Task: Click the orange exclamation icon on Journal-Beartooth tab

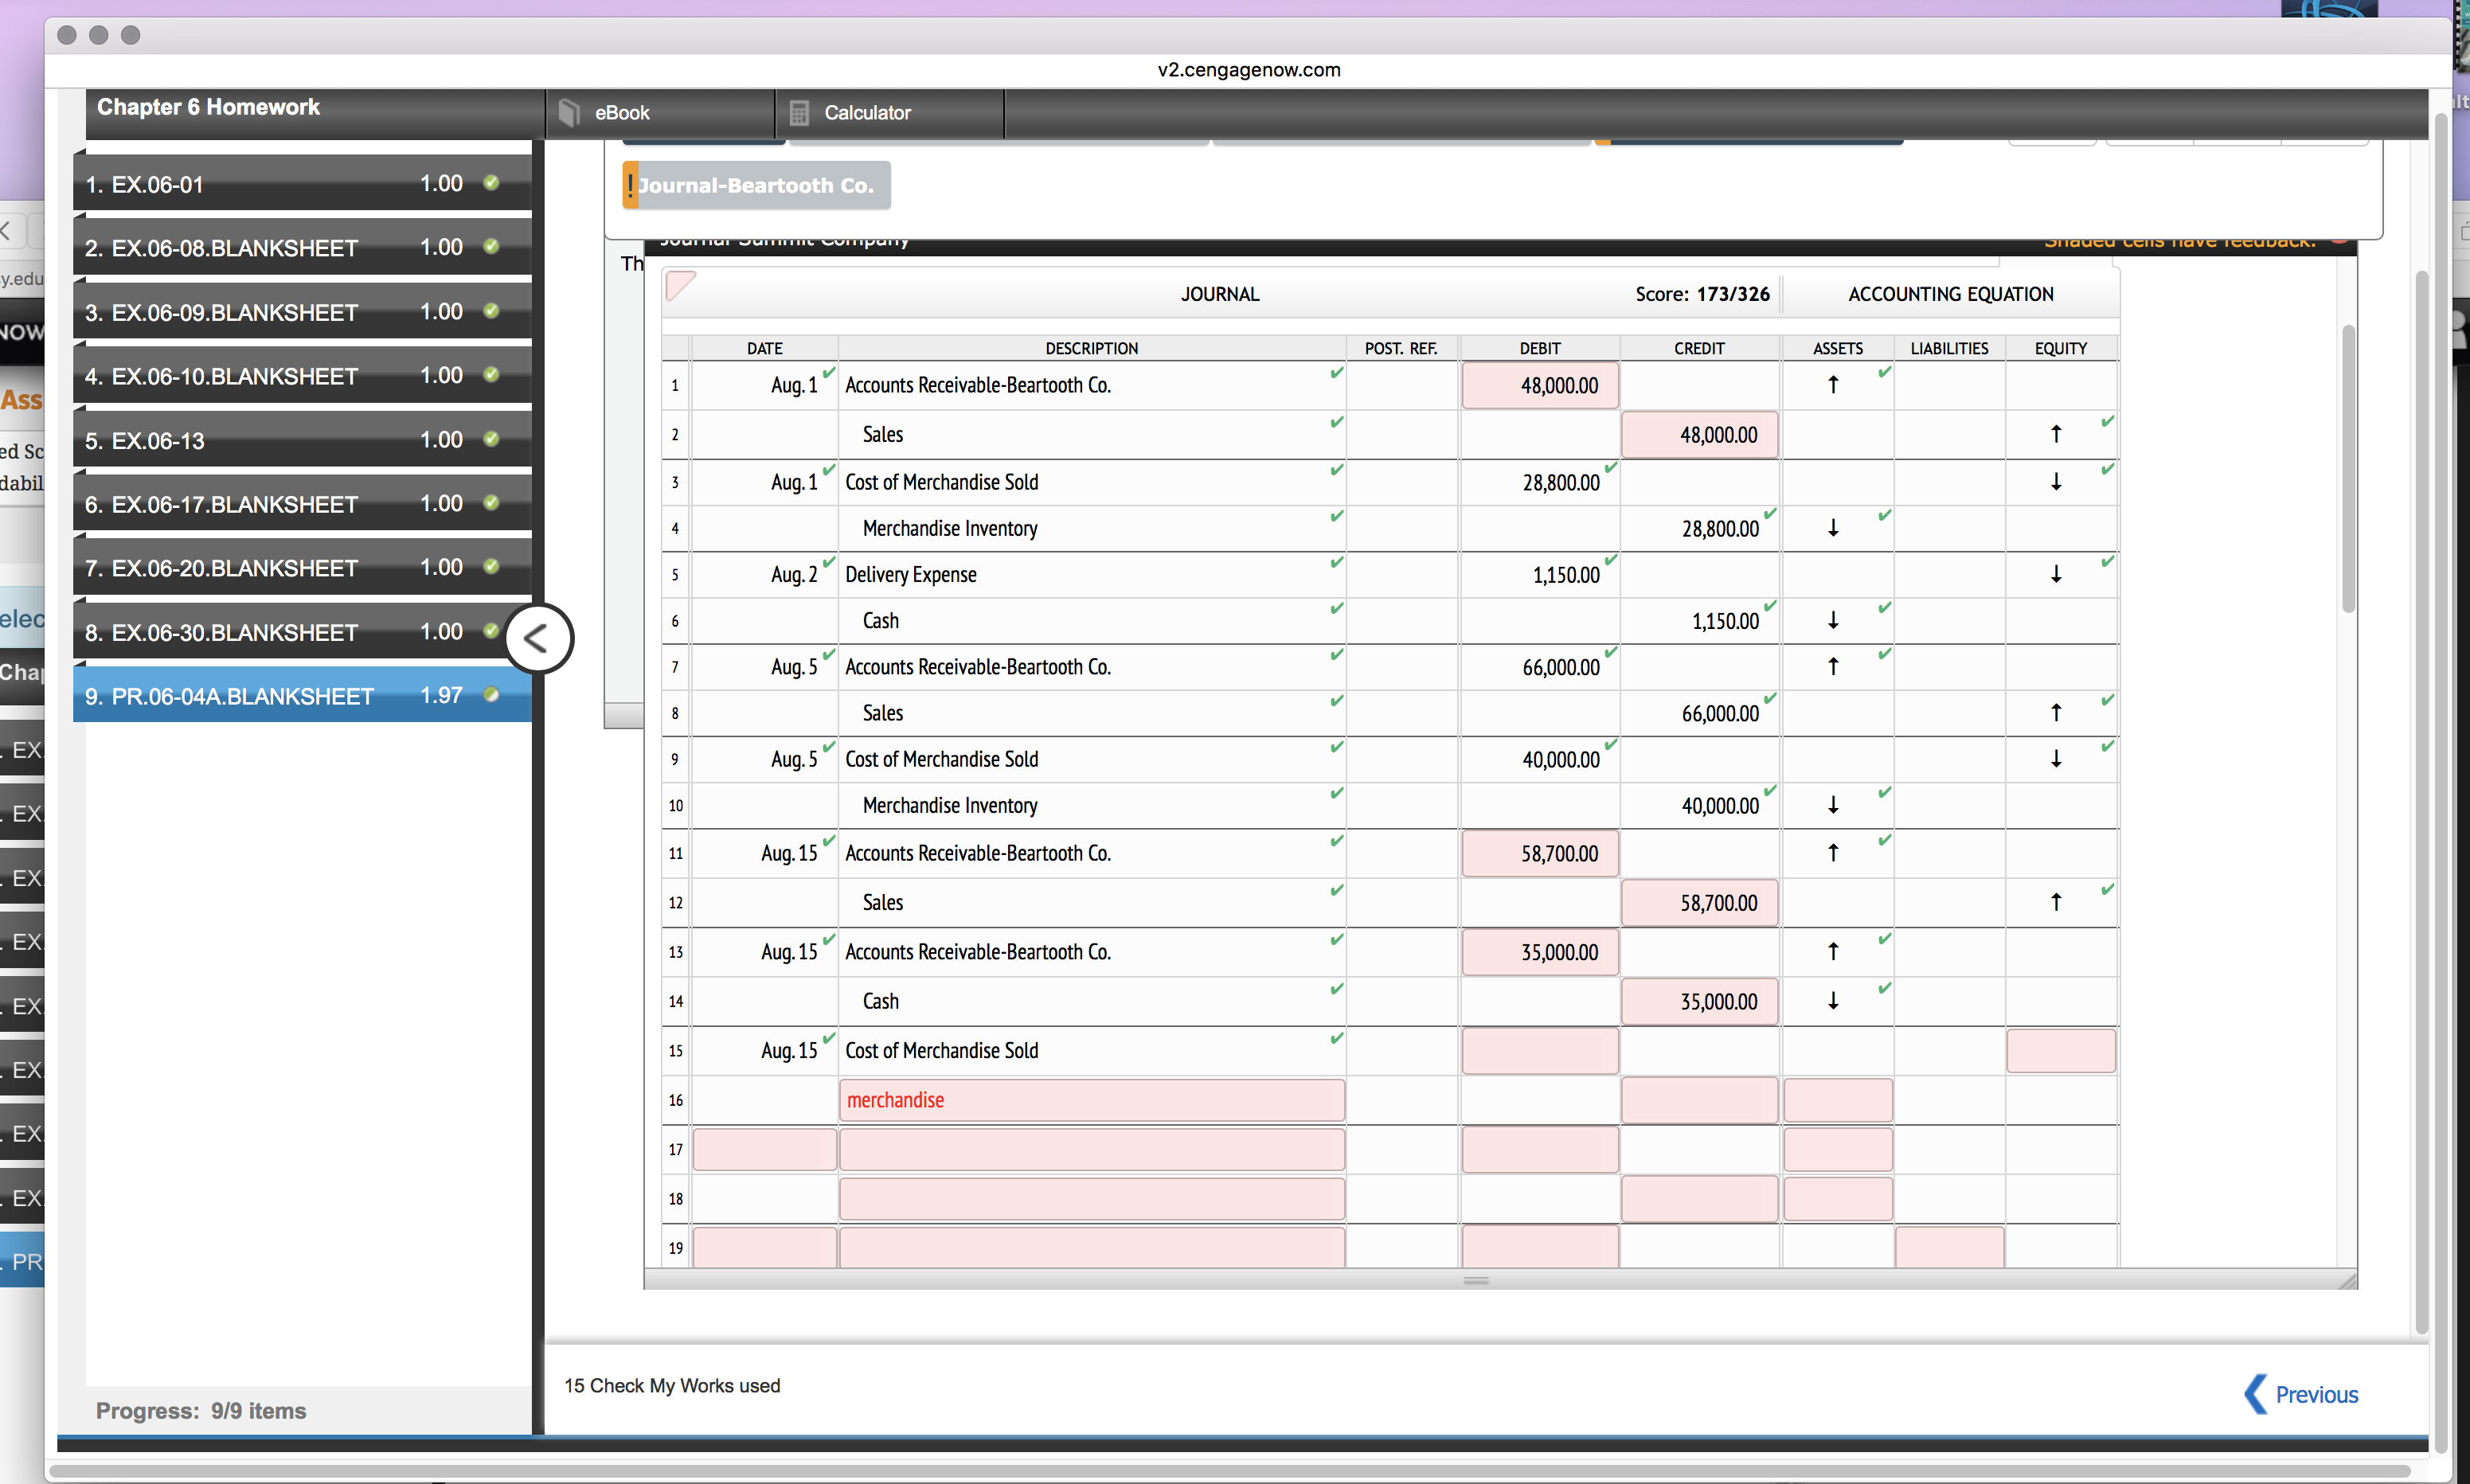Action: point(630,185)
